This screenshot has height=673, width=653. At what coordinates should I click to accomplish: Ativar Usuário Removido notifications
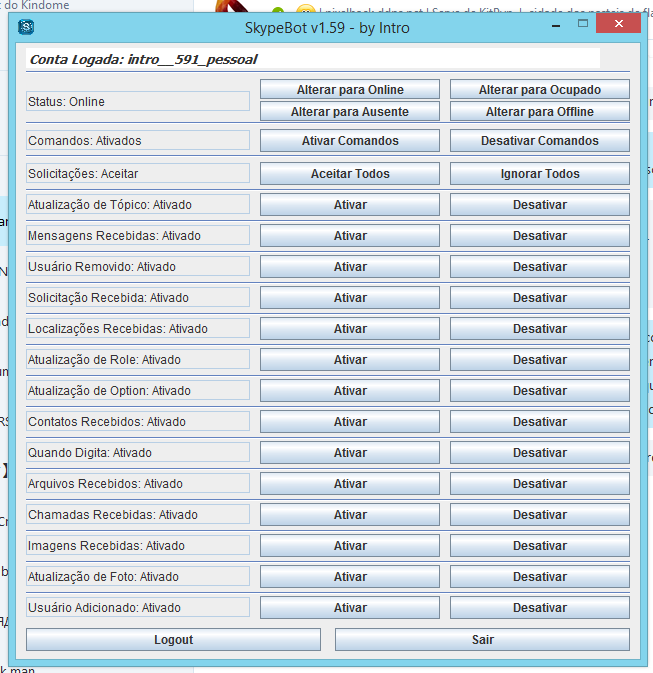[350, 266]
